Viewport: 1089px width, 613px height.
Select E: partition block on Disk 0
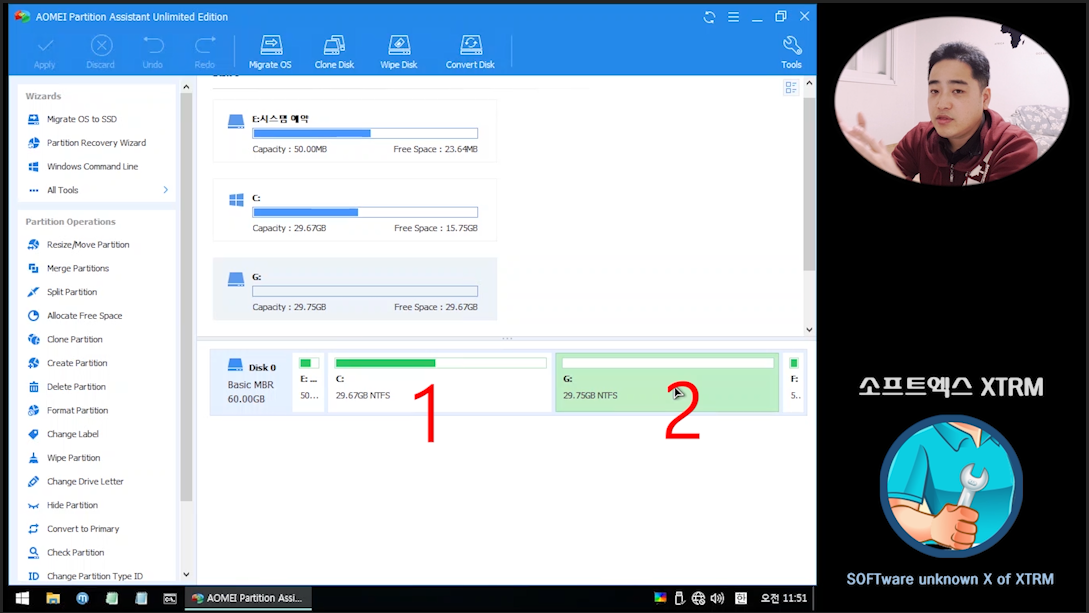point(309,382)
